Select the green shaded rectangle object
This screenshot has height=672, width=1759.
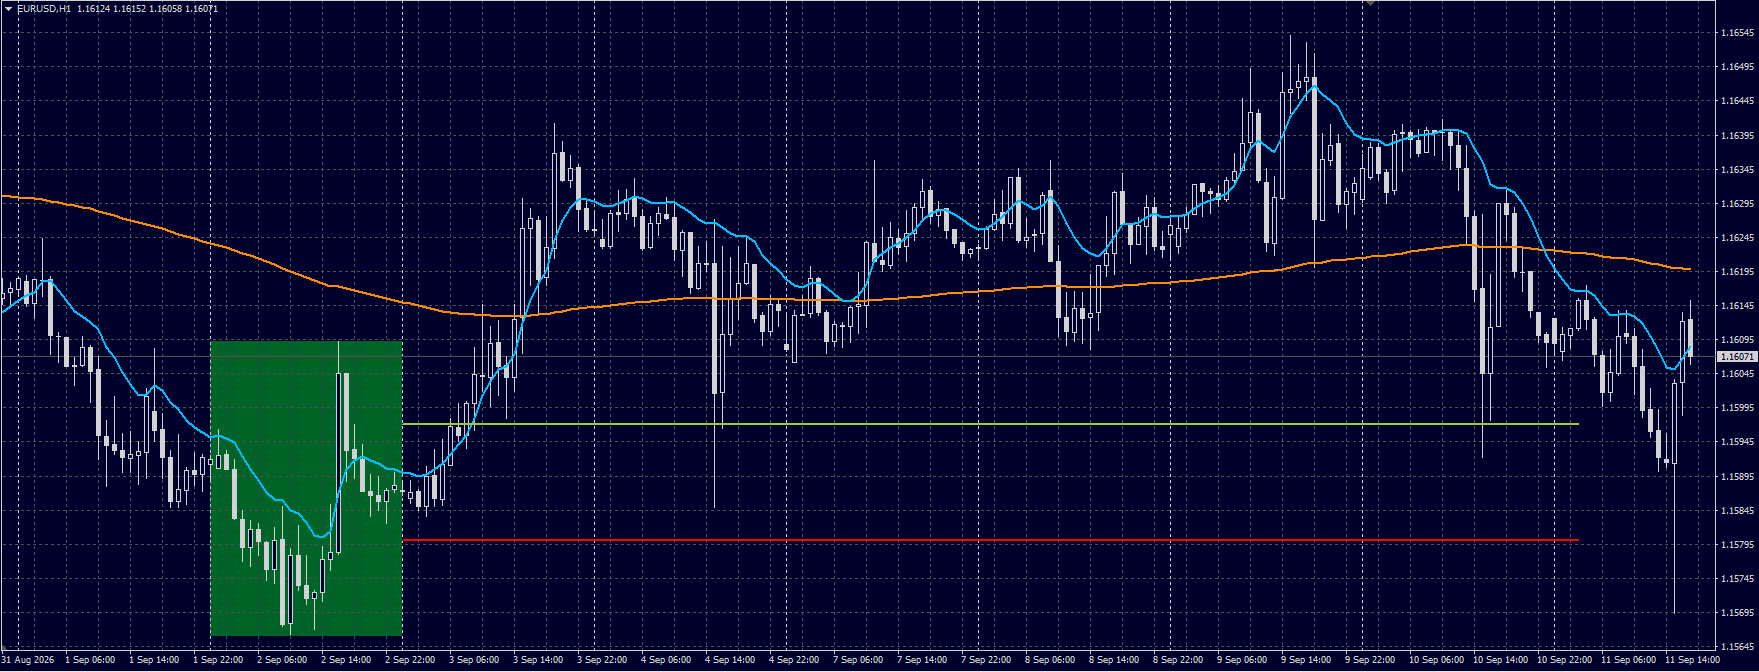306,488
